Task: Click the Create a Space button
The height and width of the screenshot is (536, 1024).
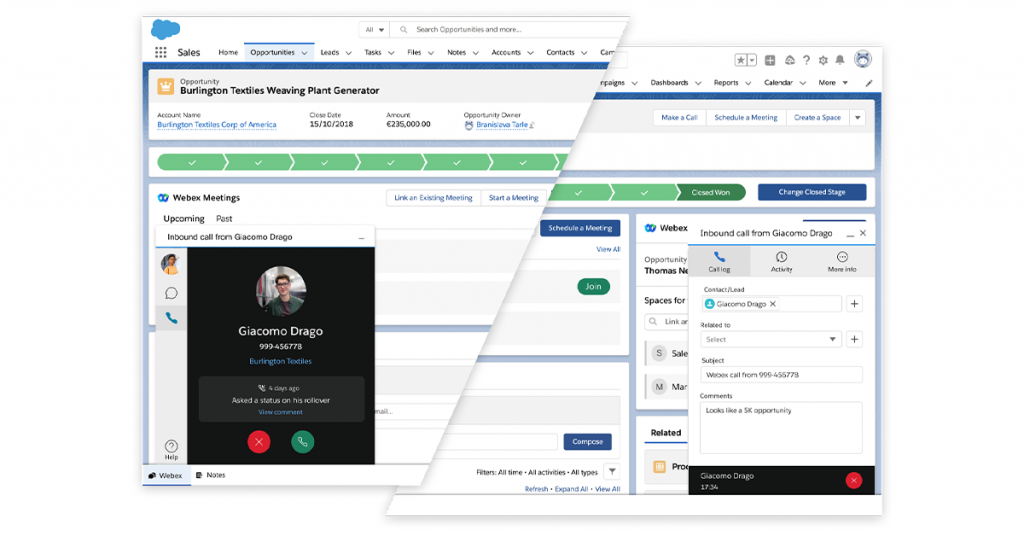Action: pos(817,118)
